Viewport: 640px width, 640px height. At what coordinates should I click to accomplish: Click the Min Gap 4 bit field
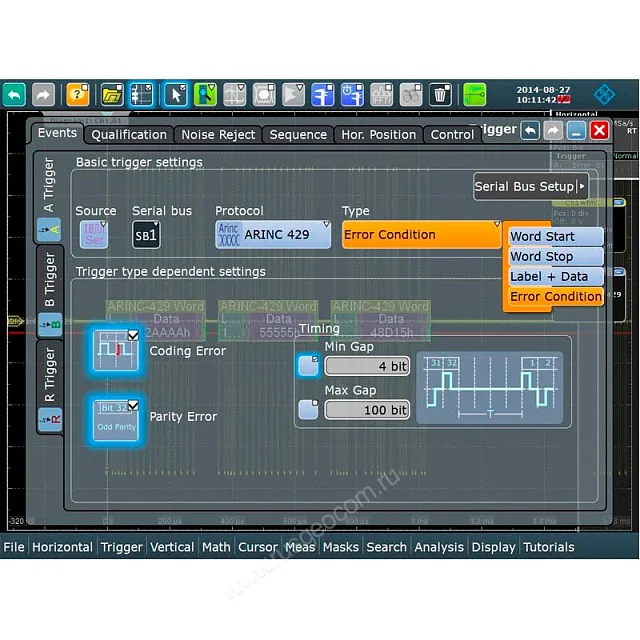[367, 367]
